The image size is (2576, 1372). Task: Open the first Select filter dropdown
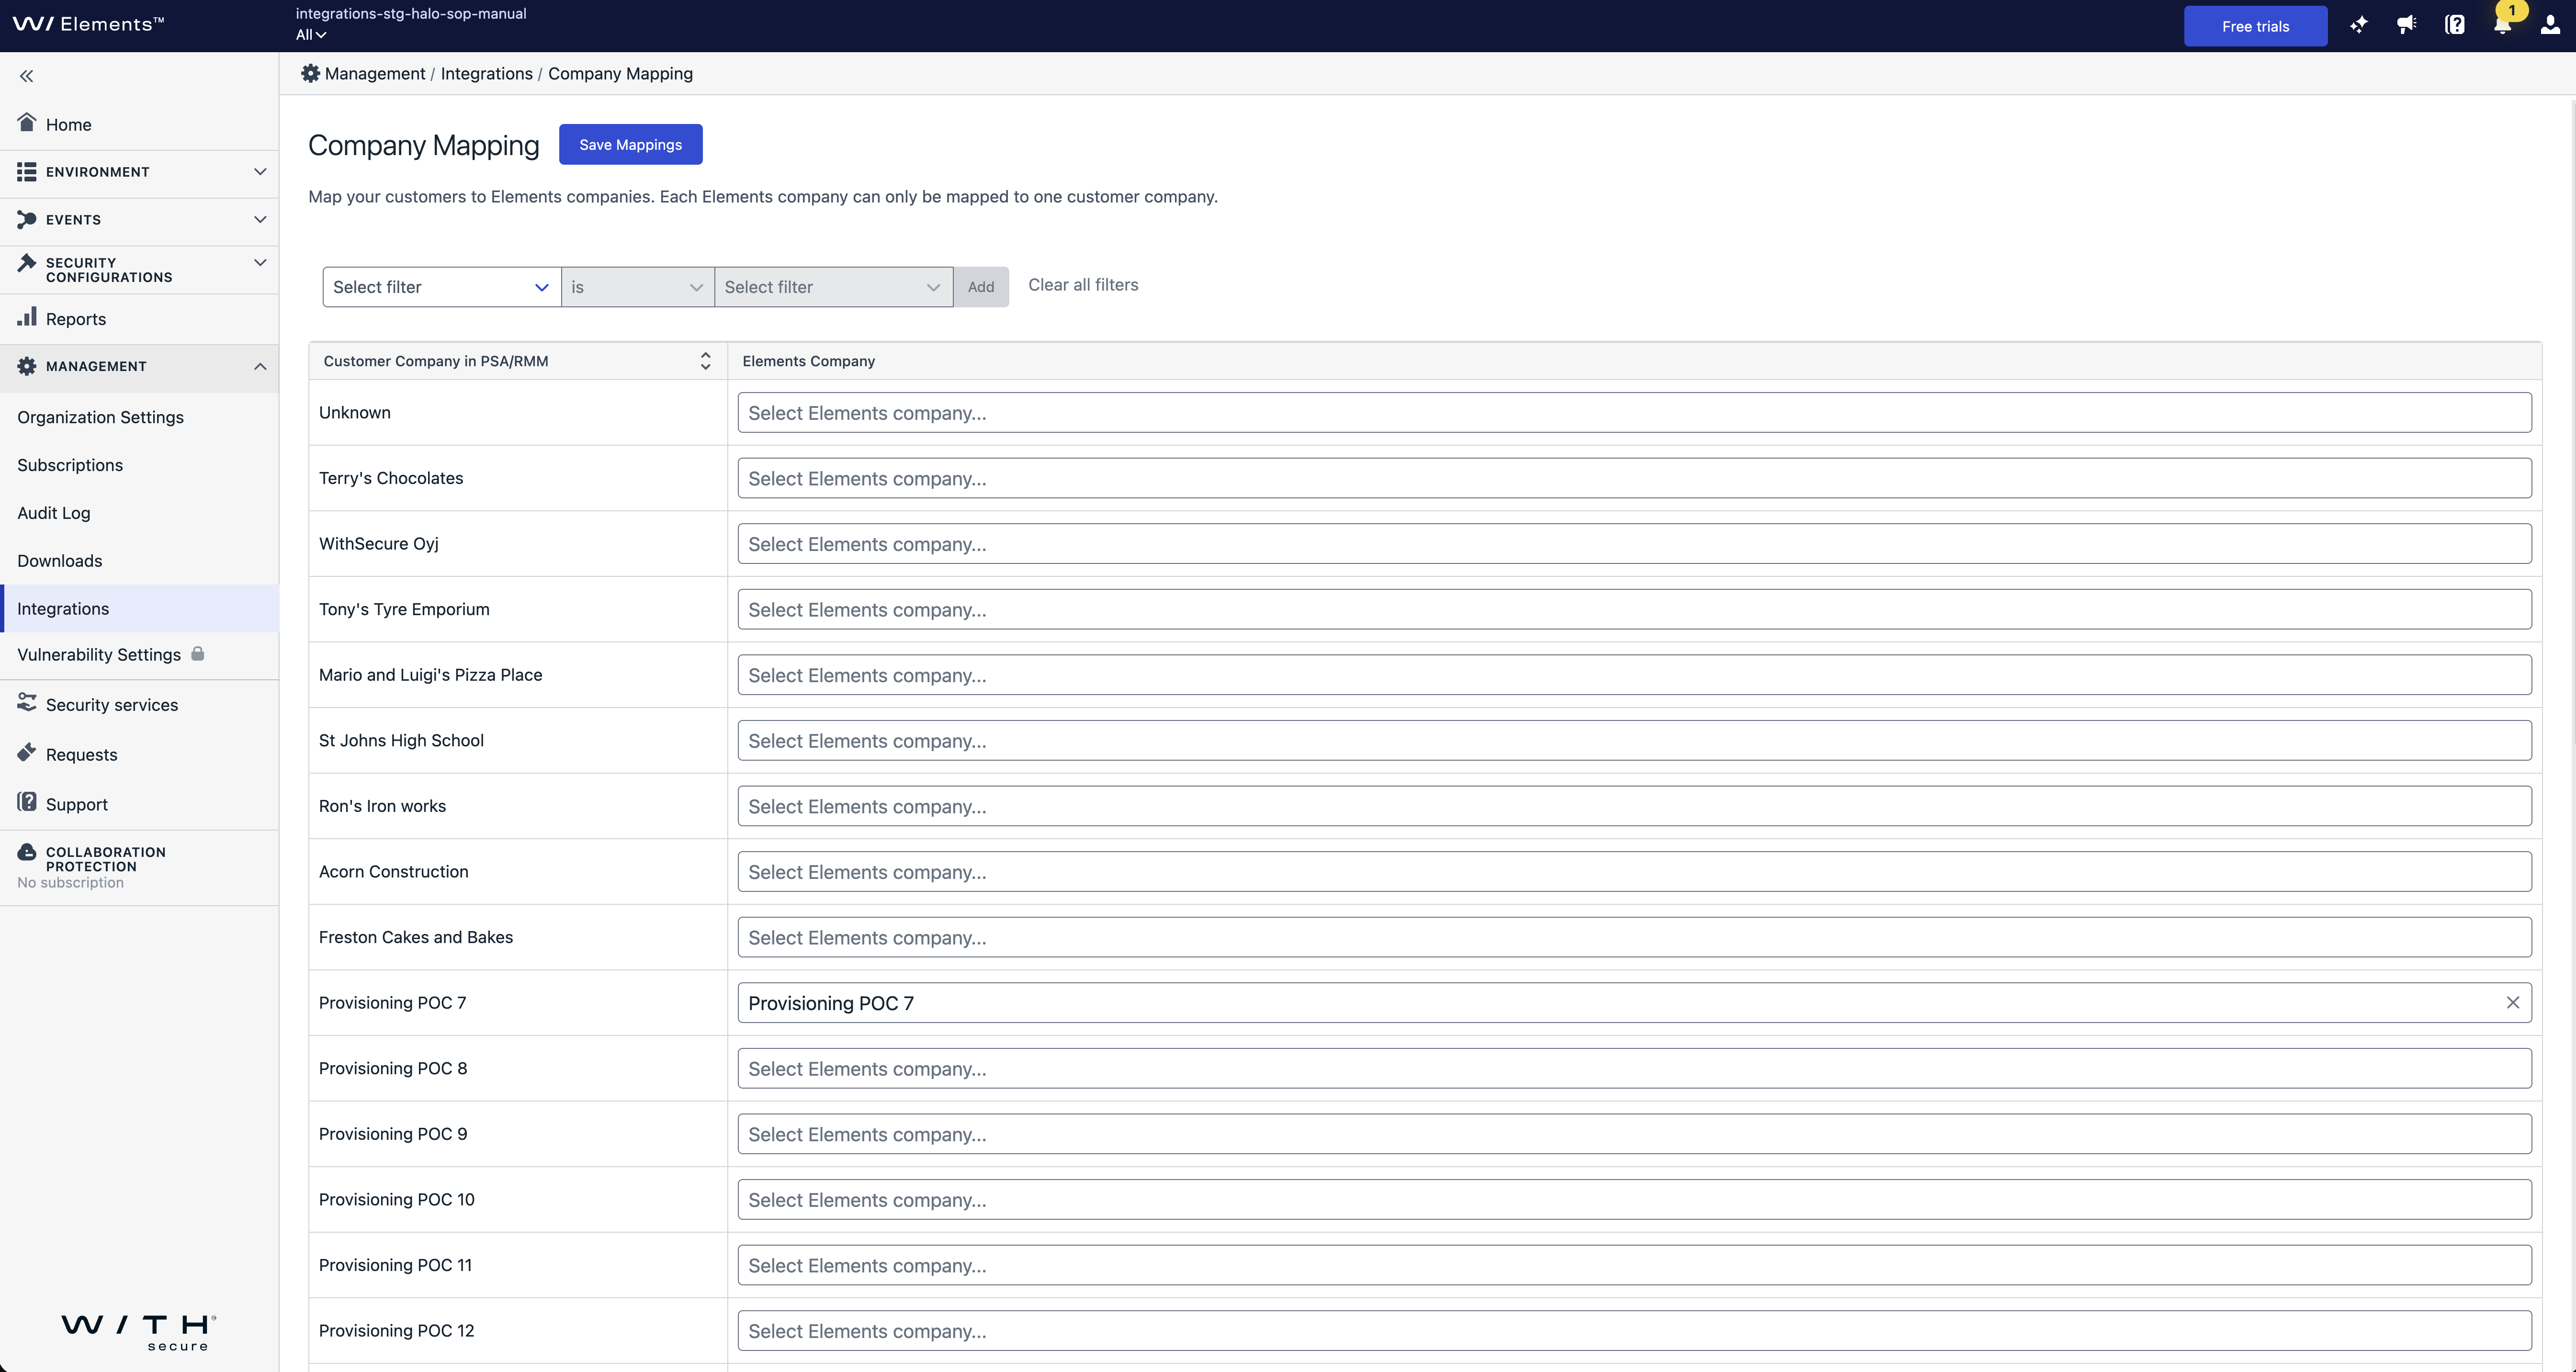441,287
